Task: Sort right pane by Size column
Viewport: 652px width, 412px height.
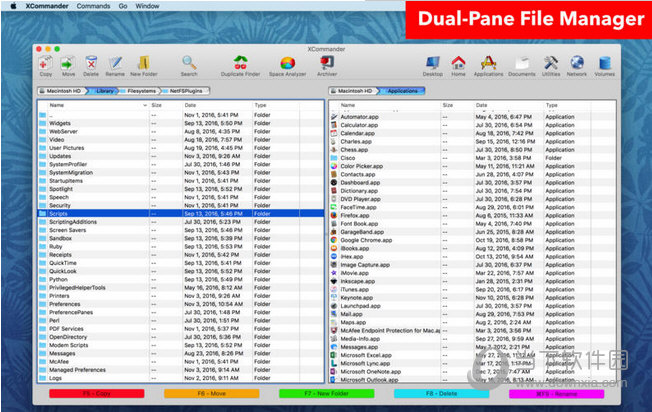Action: coord(457,105)
